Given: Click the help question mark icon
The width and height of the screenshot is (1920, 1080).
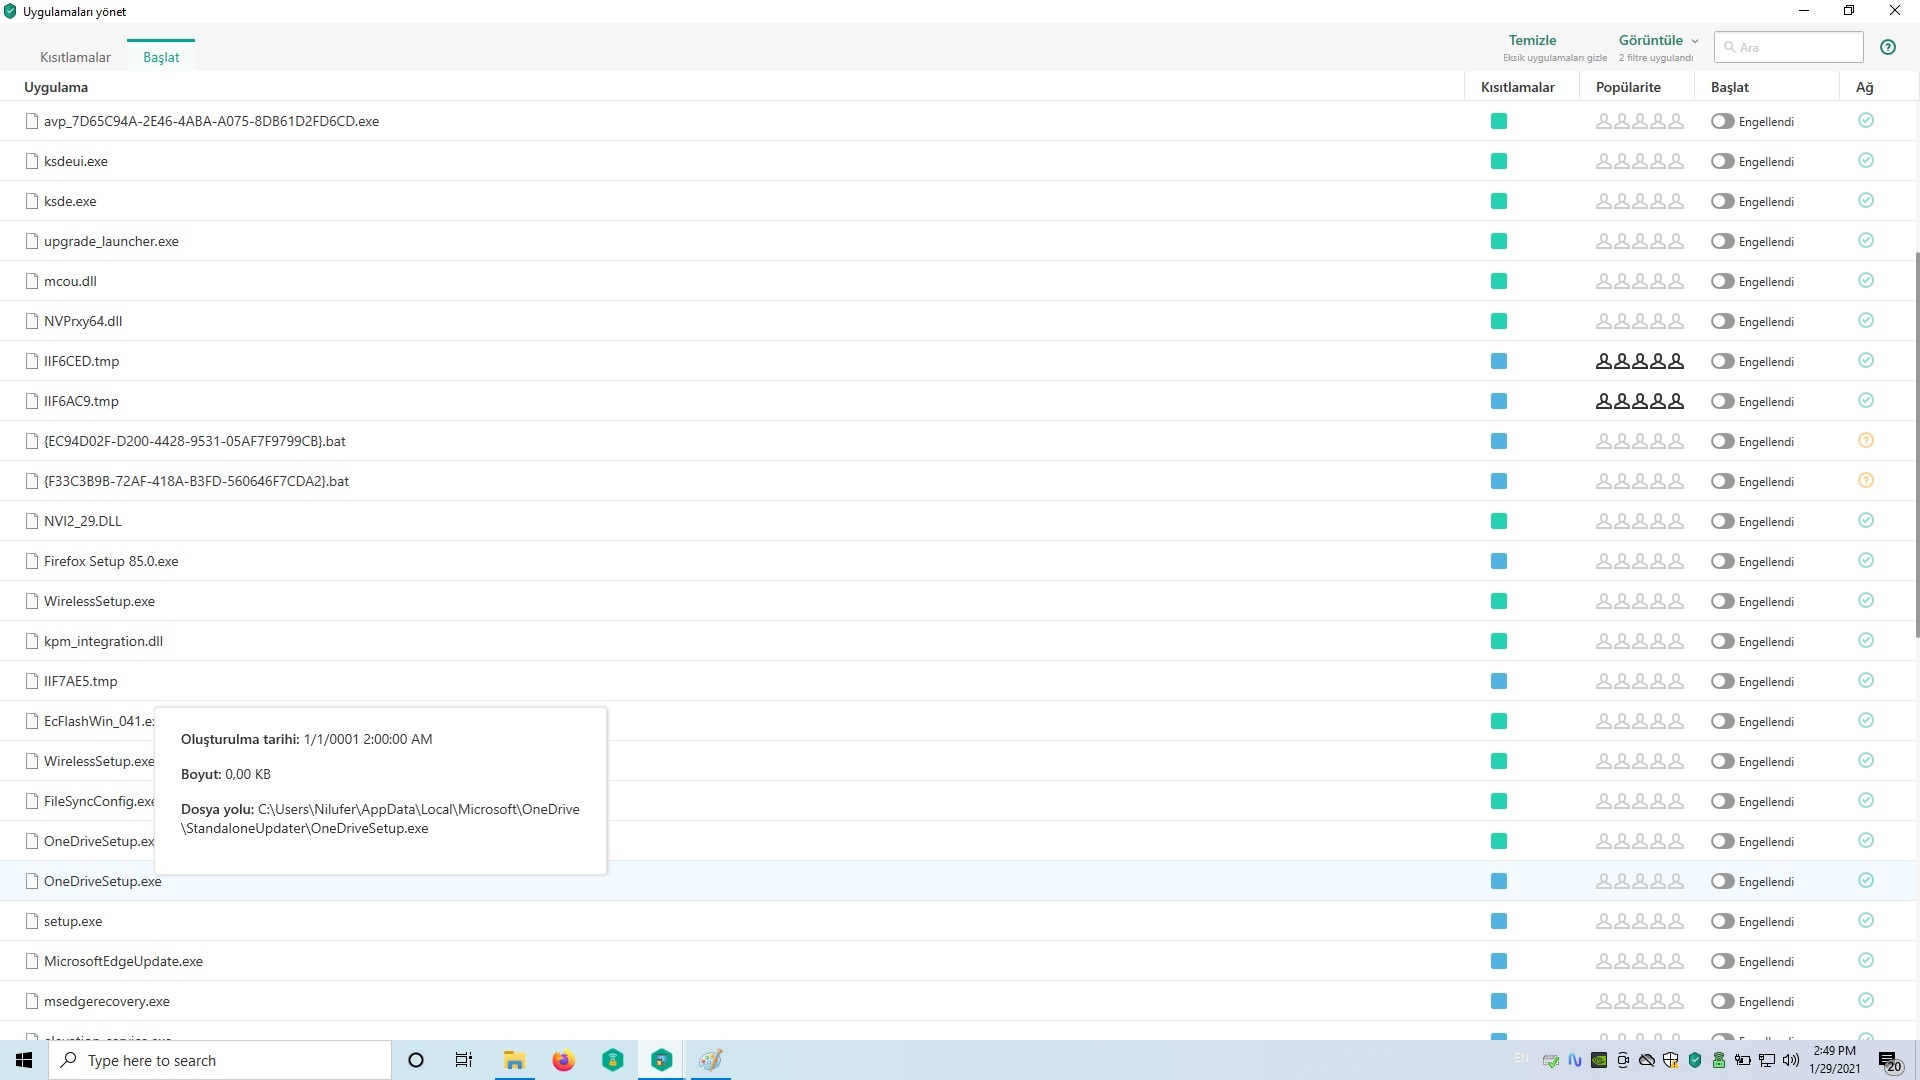Looking at the screenshot, I should pyautogui.click(x=1887, y=47).
